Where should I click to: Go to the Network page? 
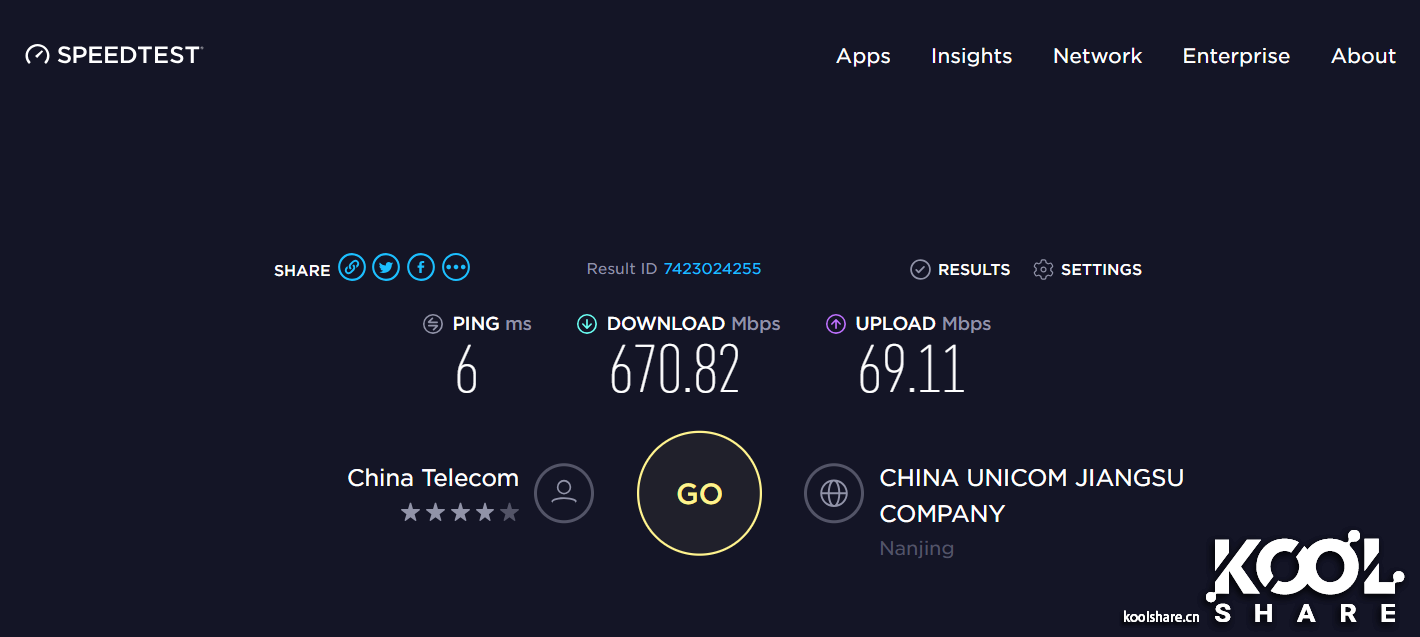[x=1097, y=56]
